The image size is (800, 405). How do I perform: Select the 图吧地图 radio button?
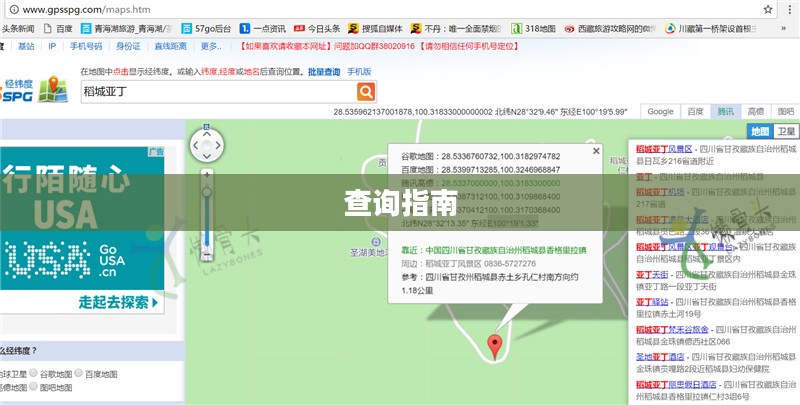(x=33, y=386)
